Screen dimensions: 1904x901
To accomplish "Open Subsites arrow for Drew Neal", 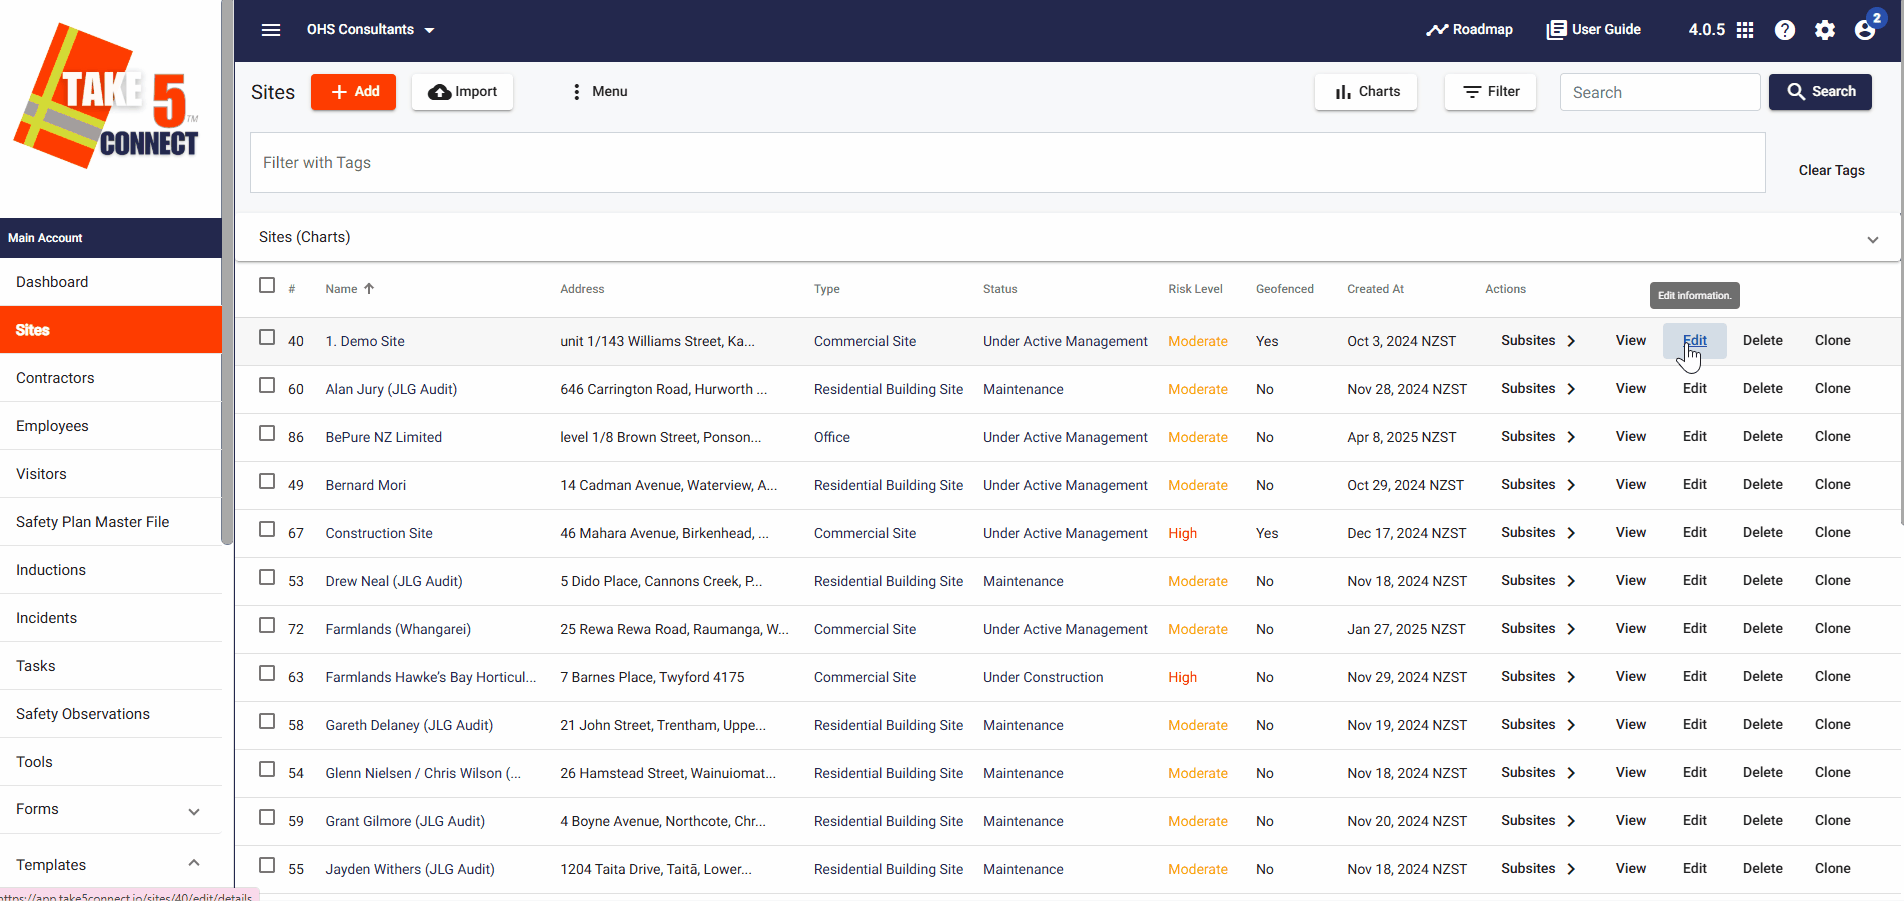I will (x=1571, y=581).
